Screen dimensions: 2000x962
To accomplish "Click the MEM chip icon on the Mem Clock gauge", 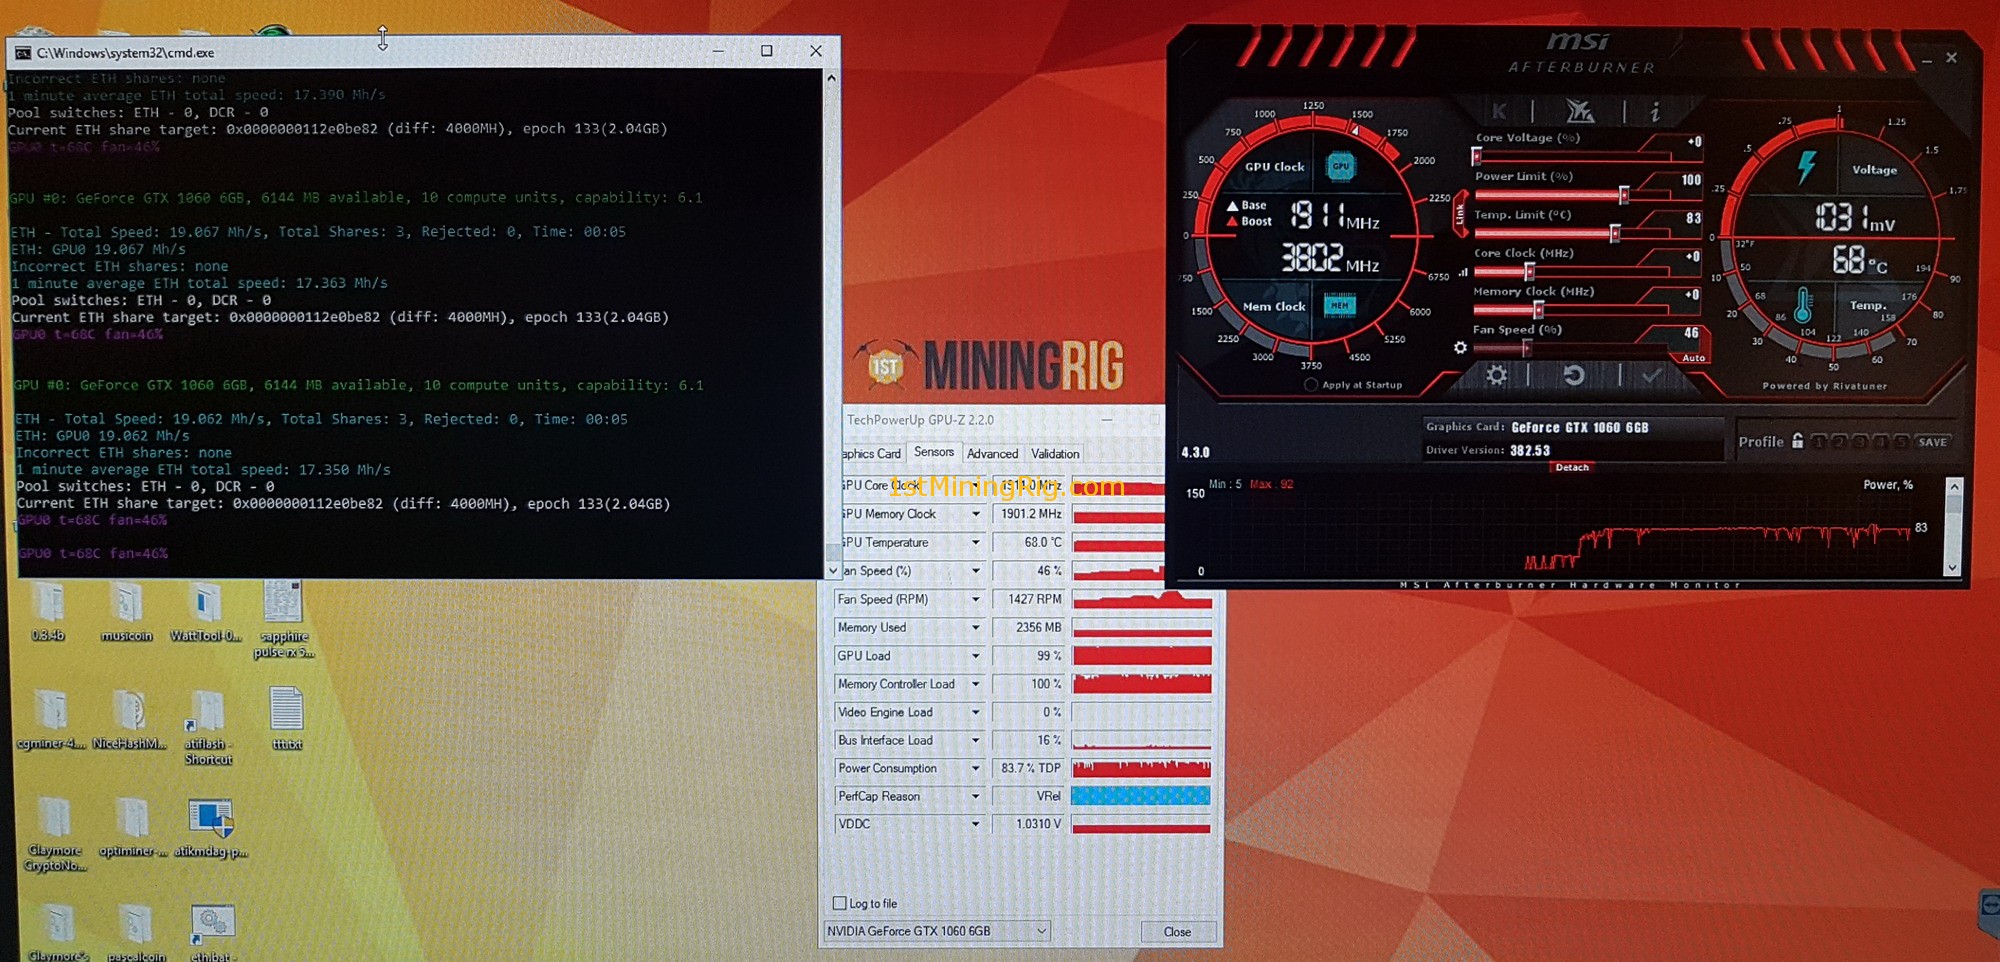I will coord(1339,305).
